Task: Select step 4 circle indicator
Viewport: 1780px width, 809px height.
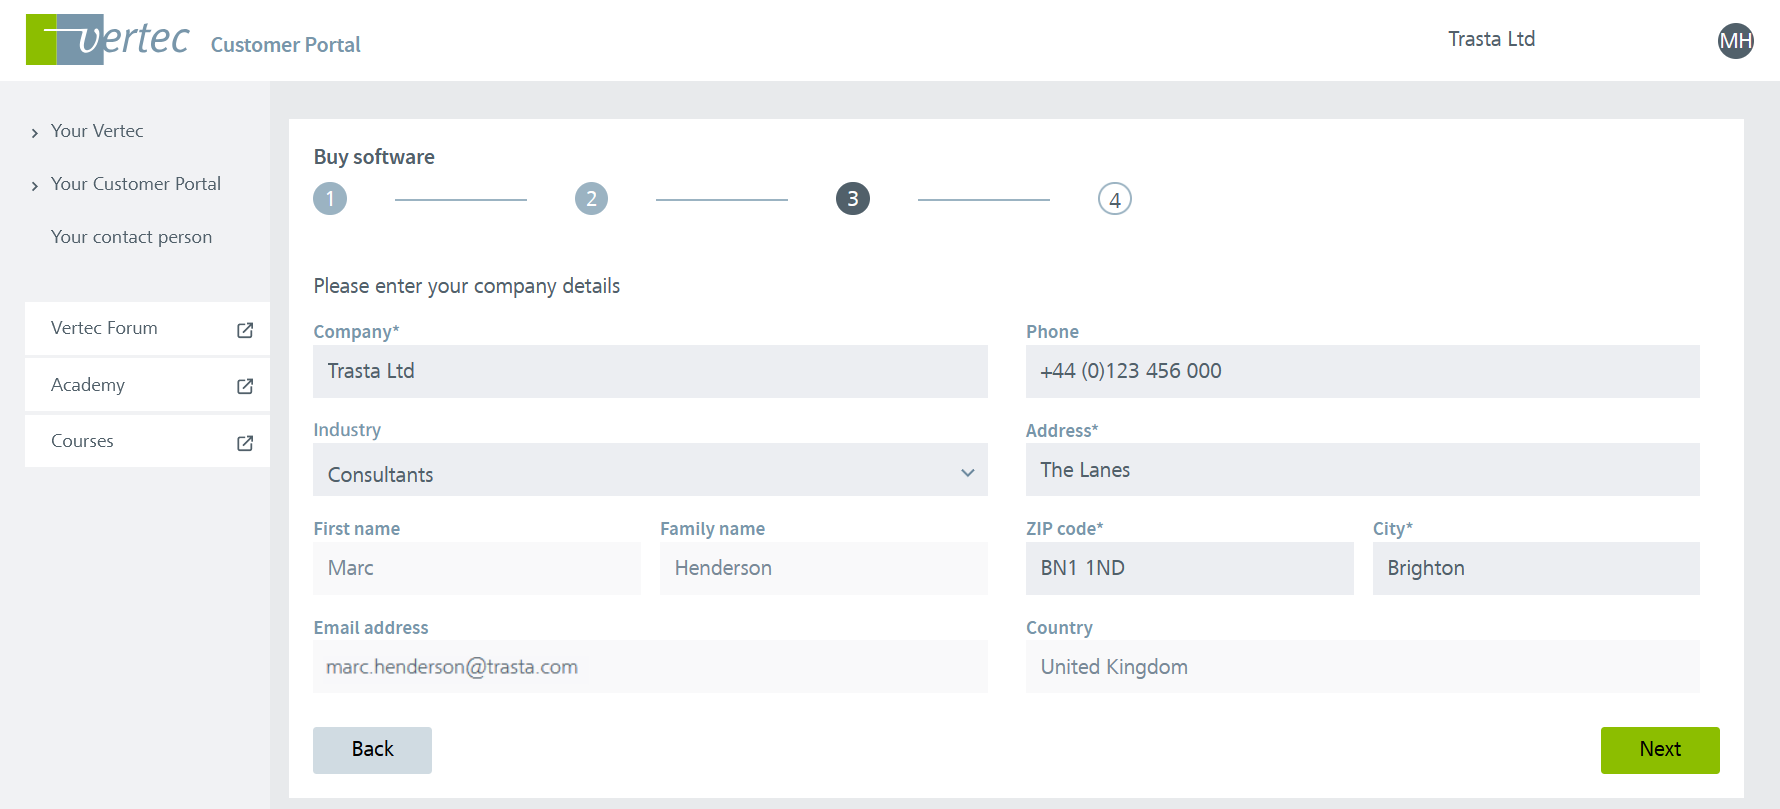Action: click(1114, 199)
